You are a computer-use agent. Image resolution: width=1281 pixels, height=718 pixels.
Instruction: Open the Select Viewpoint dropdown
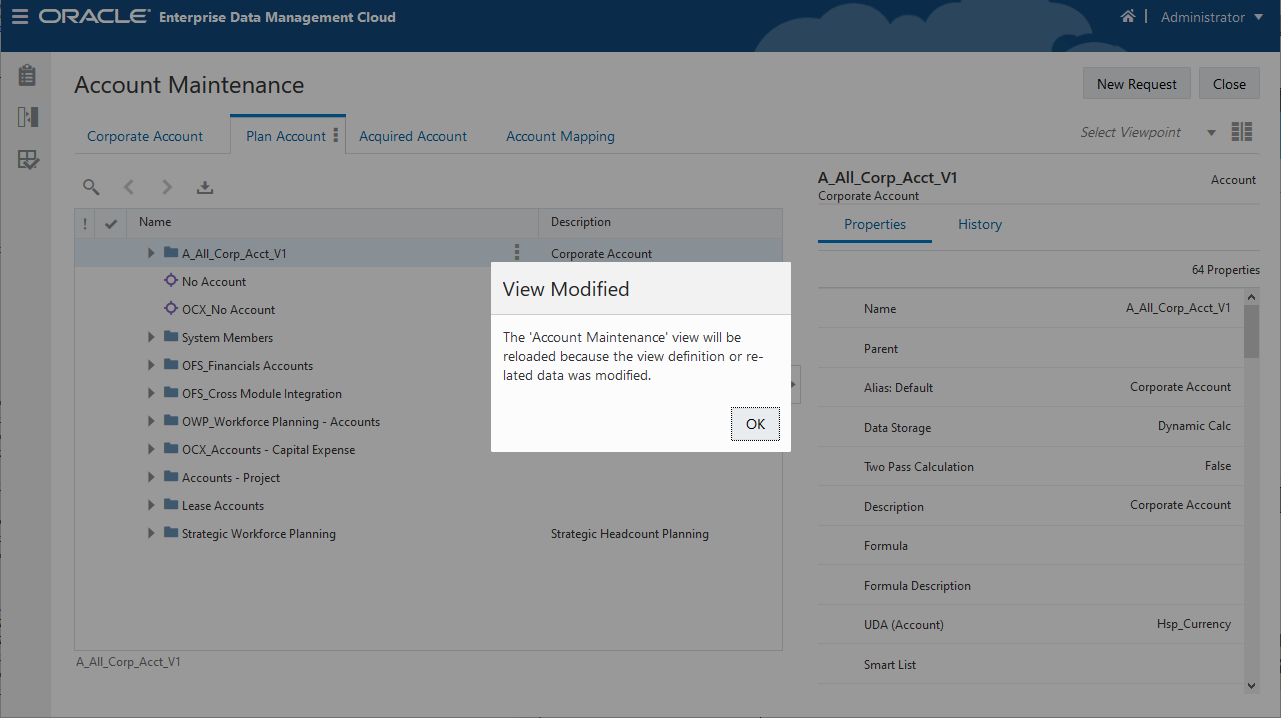point(1211,133)
